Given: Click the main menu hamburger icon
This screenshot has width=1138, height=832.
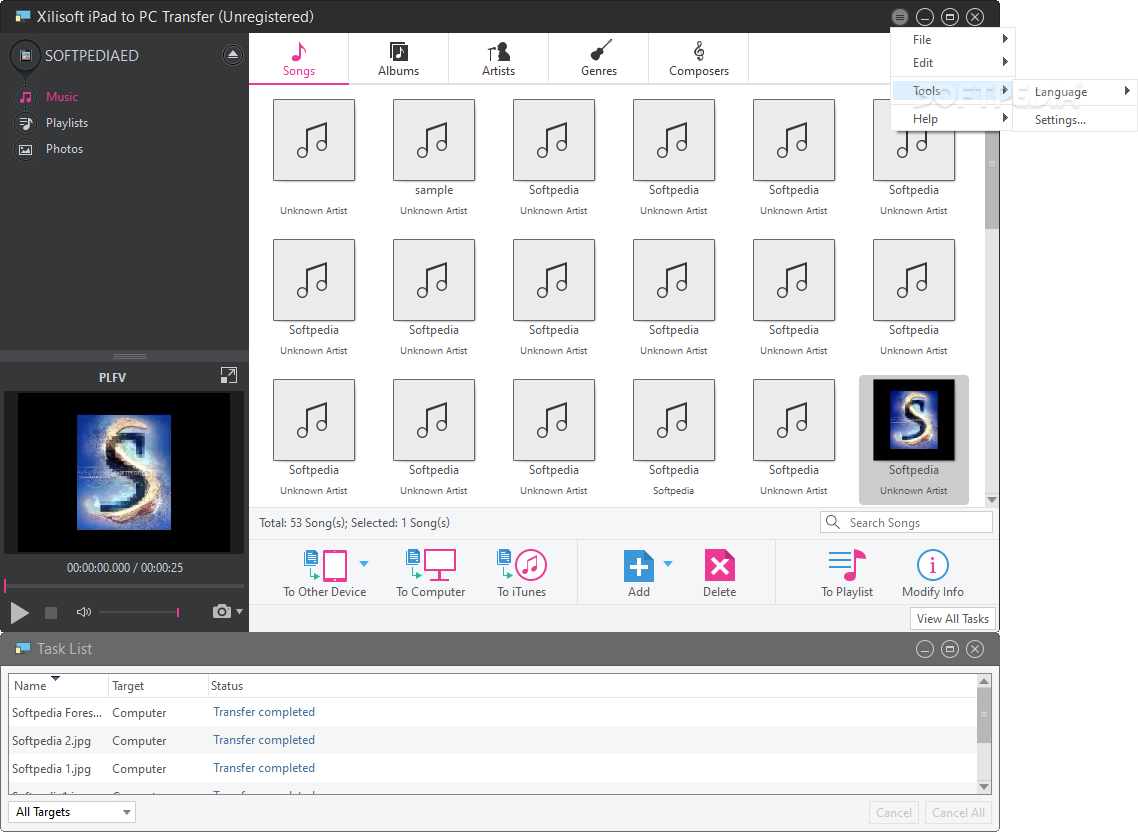Looking at the screenshot, I should (x=899, y=17).
